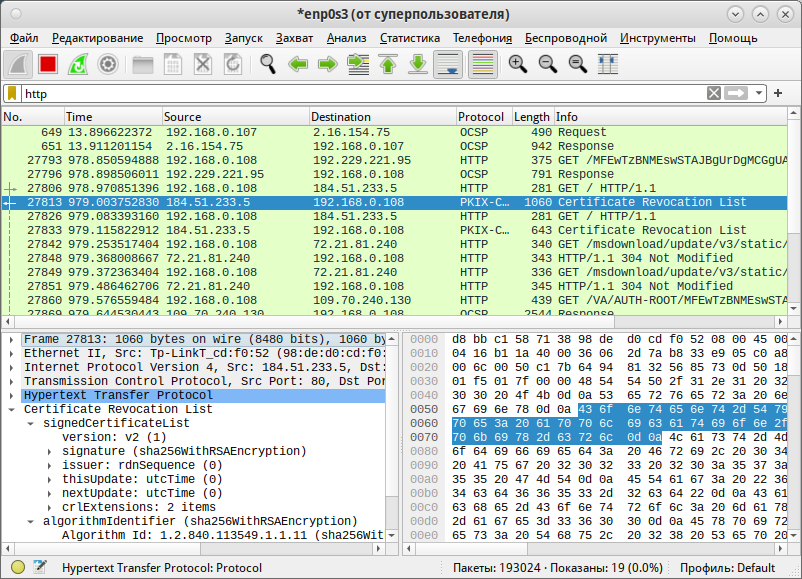Open capture file properties icon in status bar

click(x=40, y=567)
